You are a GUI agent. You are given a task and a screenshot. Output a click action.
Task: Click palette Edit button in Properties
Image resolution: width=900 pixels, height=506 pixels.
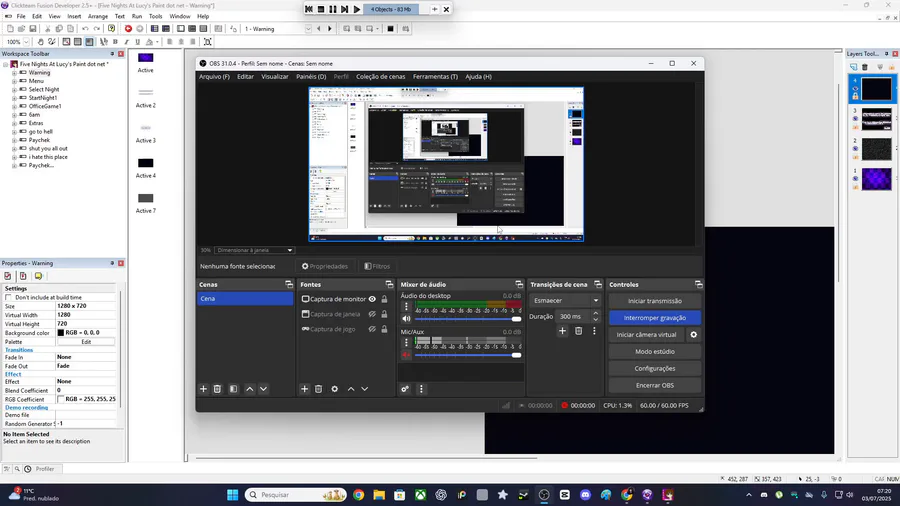coord(86,342)
